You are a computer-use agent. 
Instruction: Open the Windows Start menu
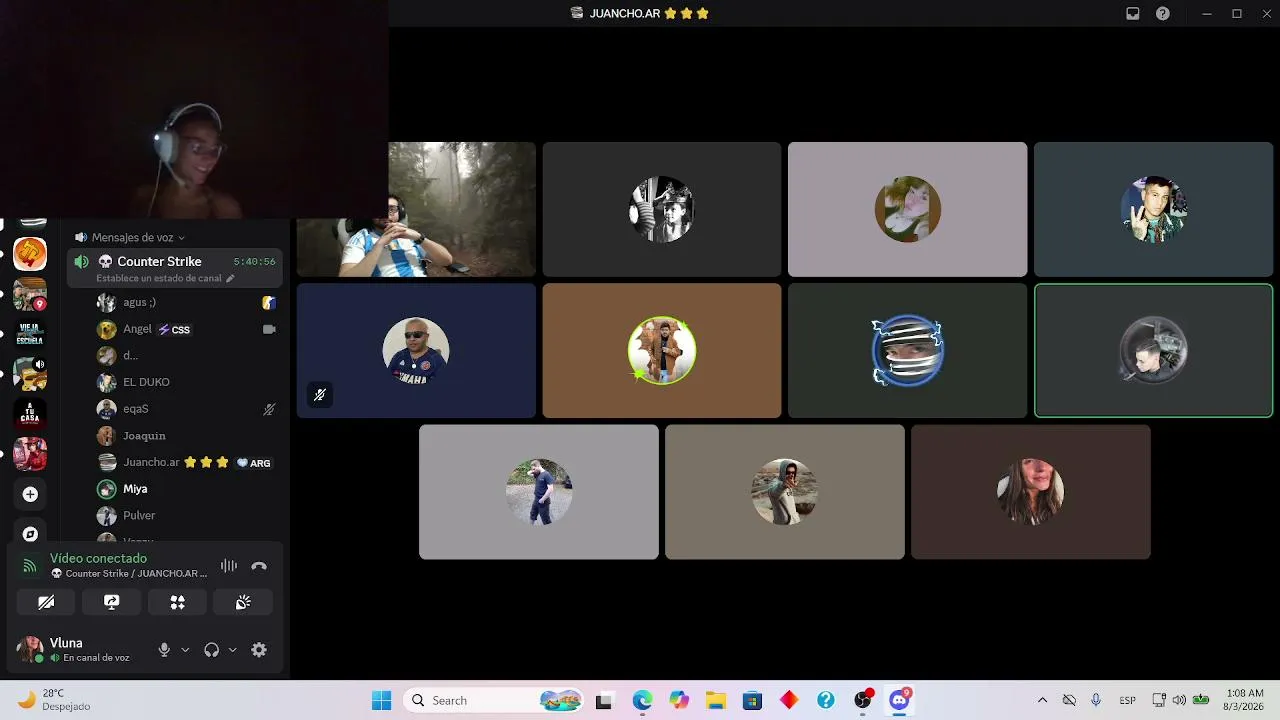pyautogui.click(x=382, y=701)
